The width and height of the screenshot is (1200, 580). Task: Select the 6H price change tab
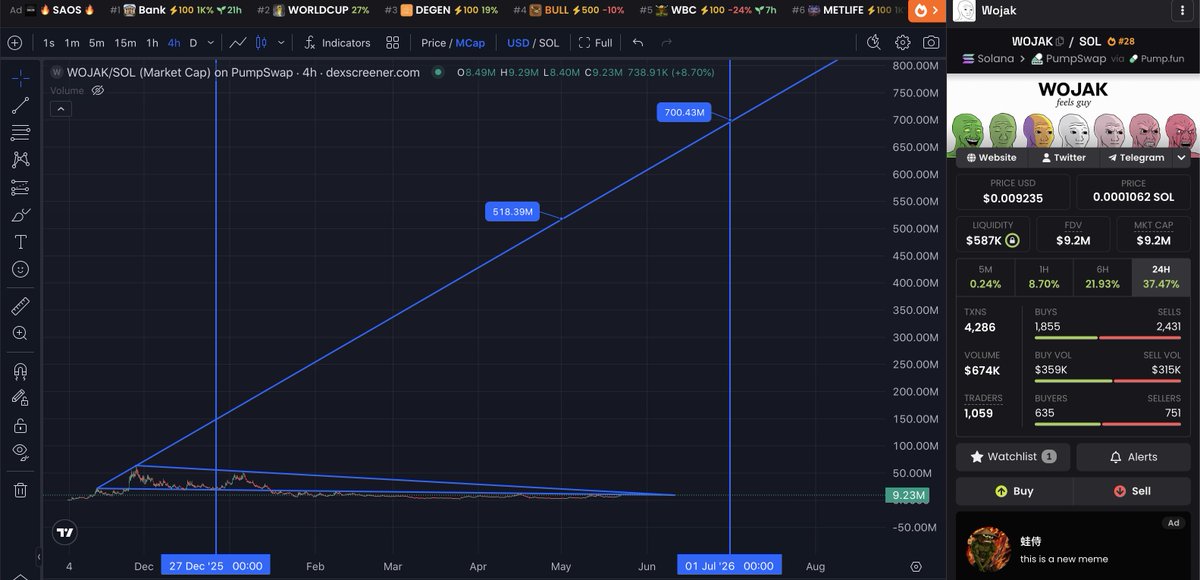1101,277
